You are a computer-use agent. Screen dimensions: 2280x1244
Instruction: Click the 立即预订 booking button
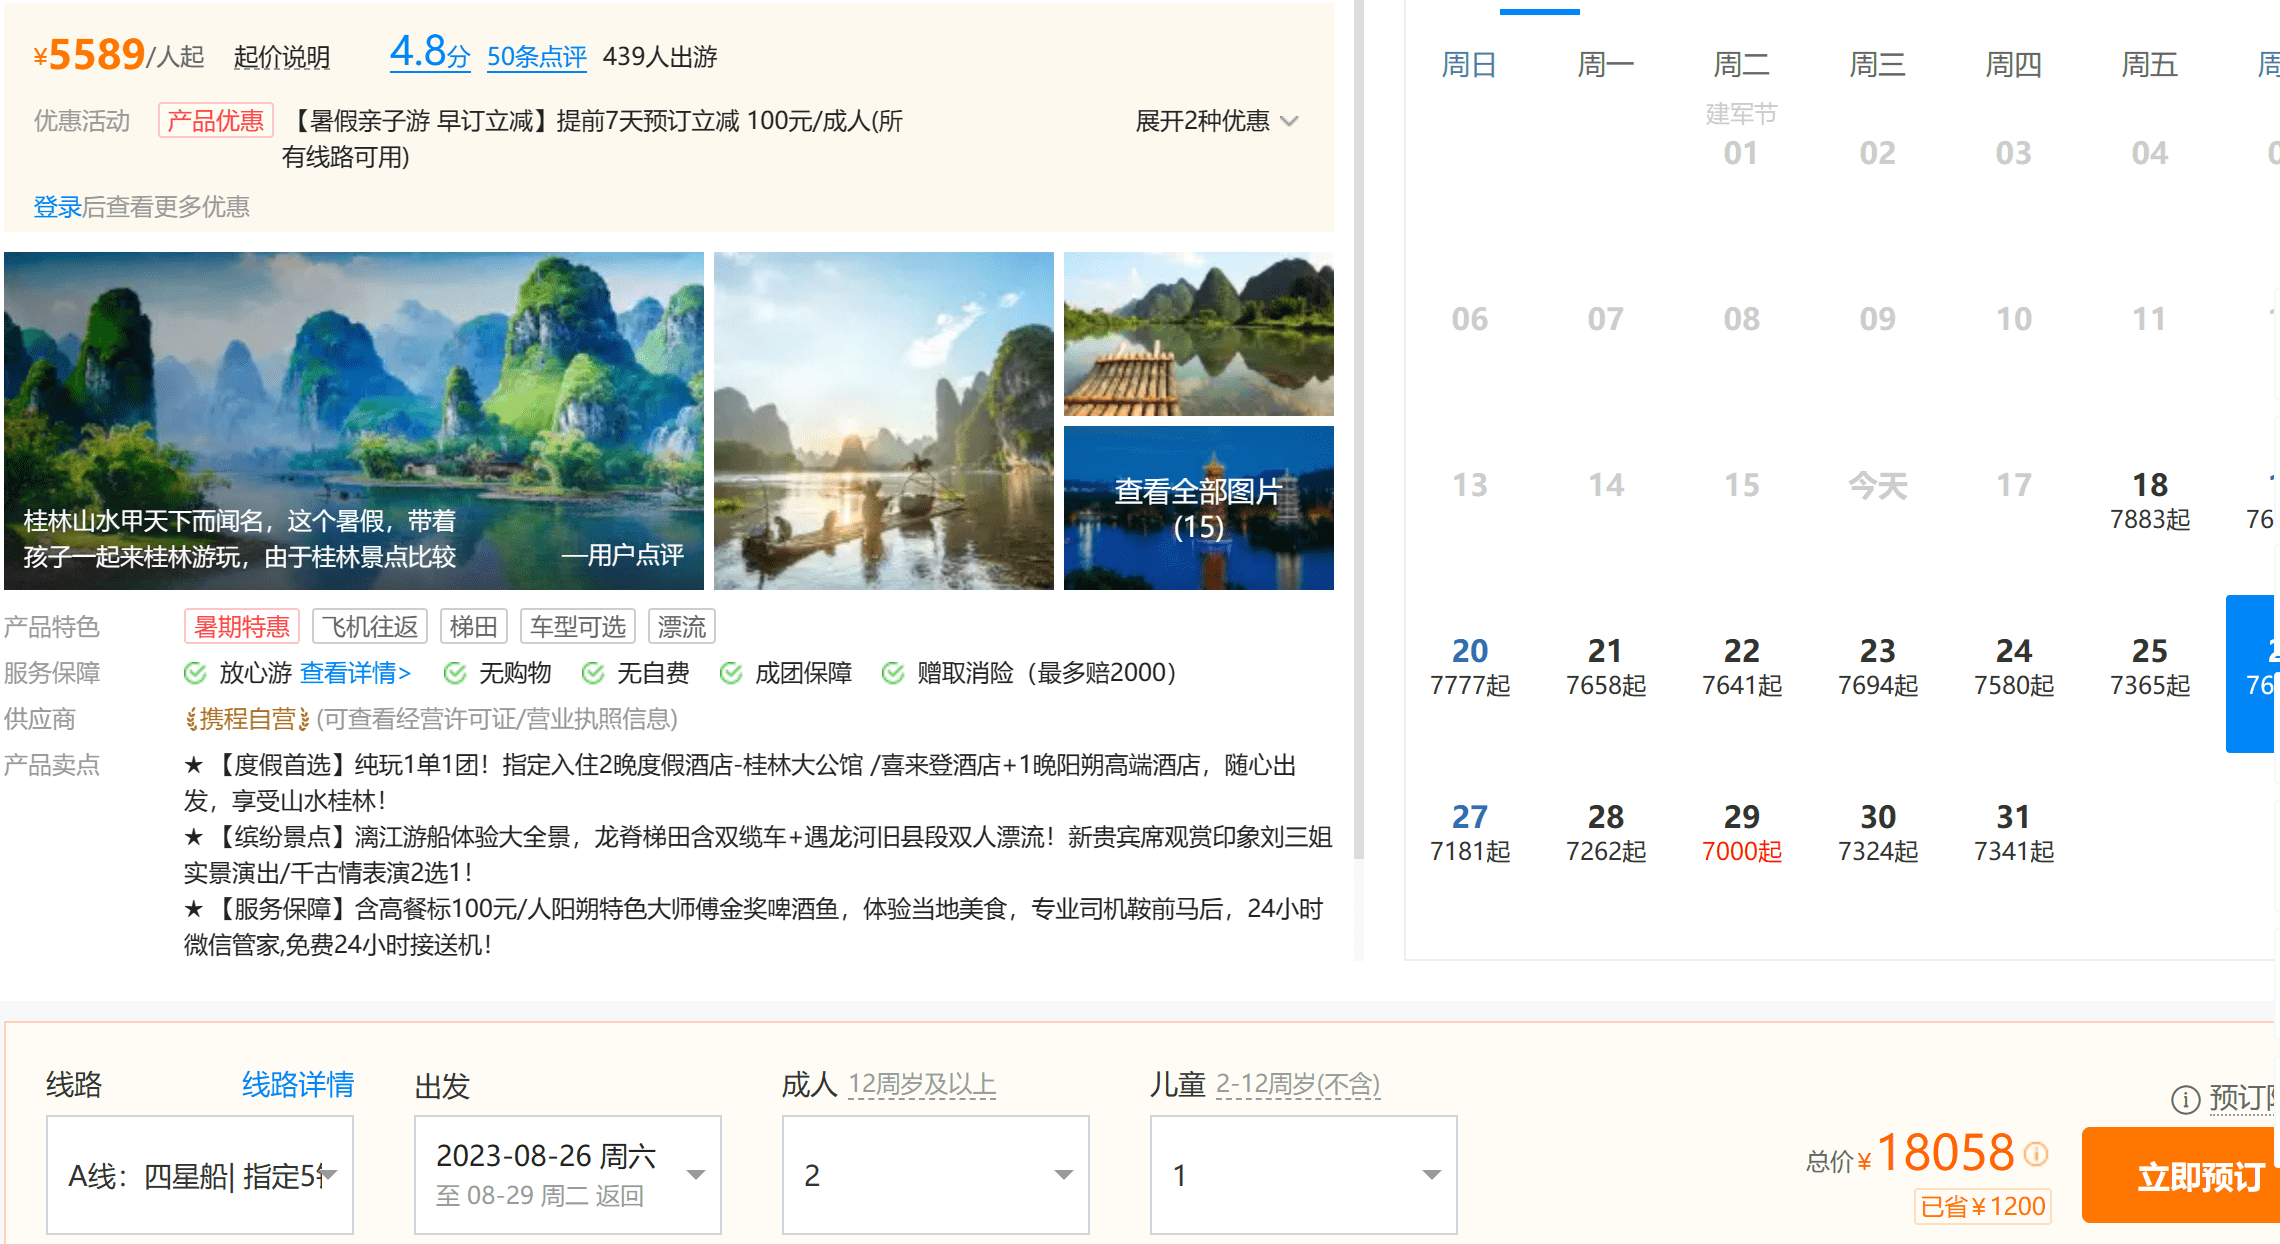(x=2190, y=1176)
